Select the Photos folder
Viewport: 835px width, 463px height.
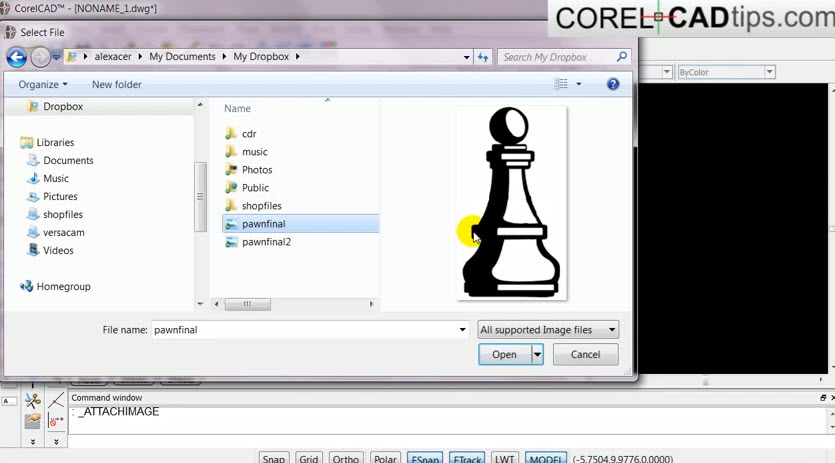pos(257,170)
